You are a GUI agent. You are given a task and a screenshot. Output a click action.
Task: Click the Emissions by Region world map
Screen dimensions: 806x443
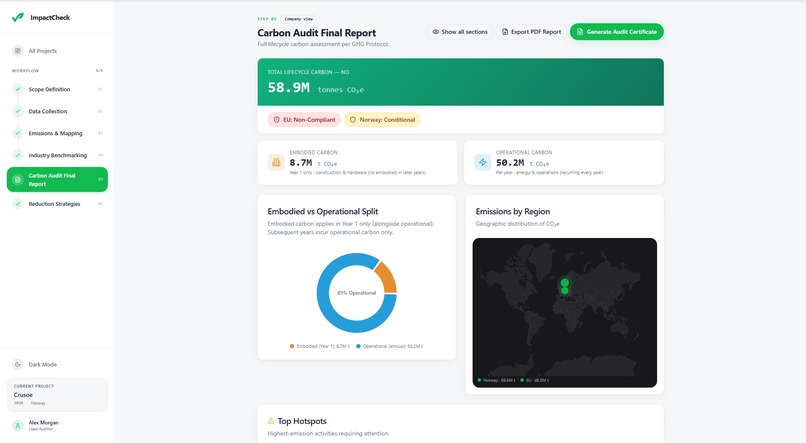(564, 312)
